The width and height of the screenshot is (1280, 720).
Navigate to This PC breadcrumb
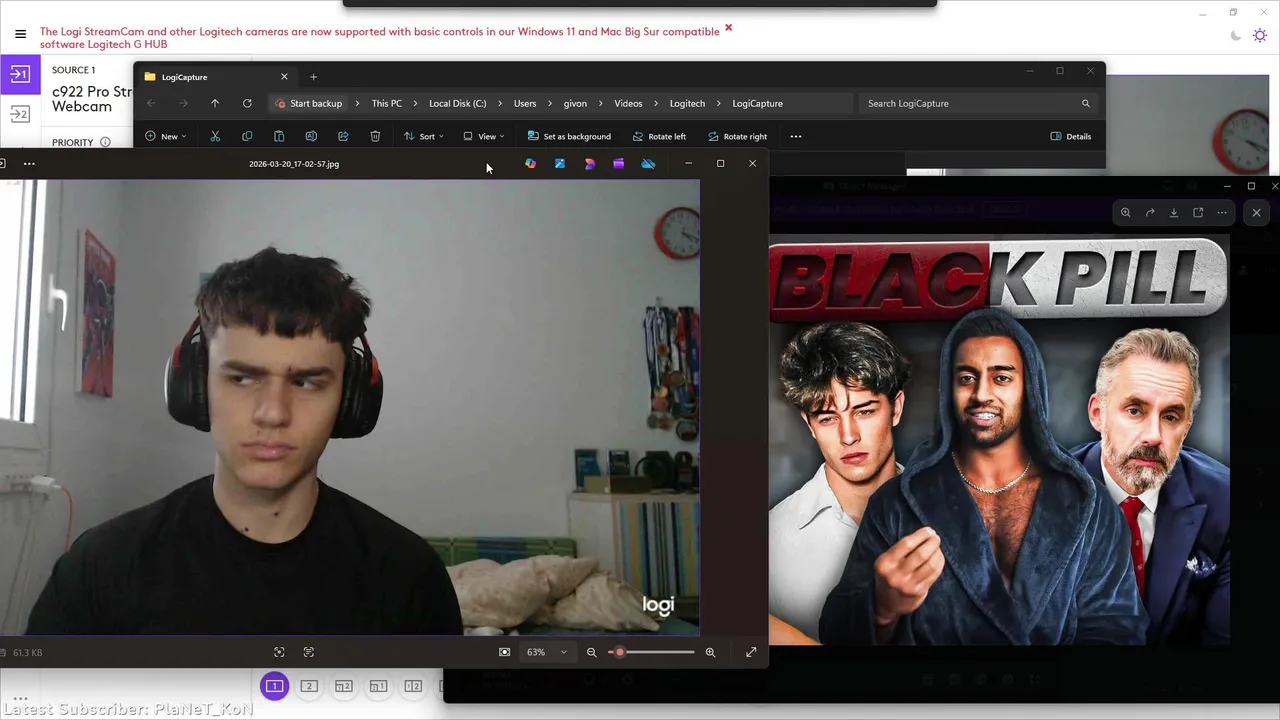(387, 103)
